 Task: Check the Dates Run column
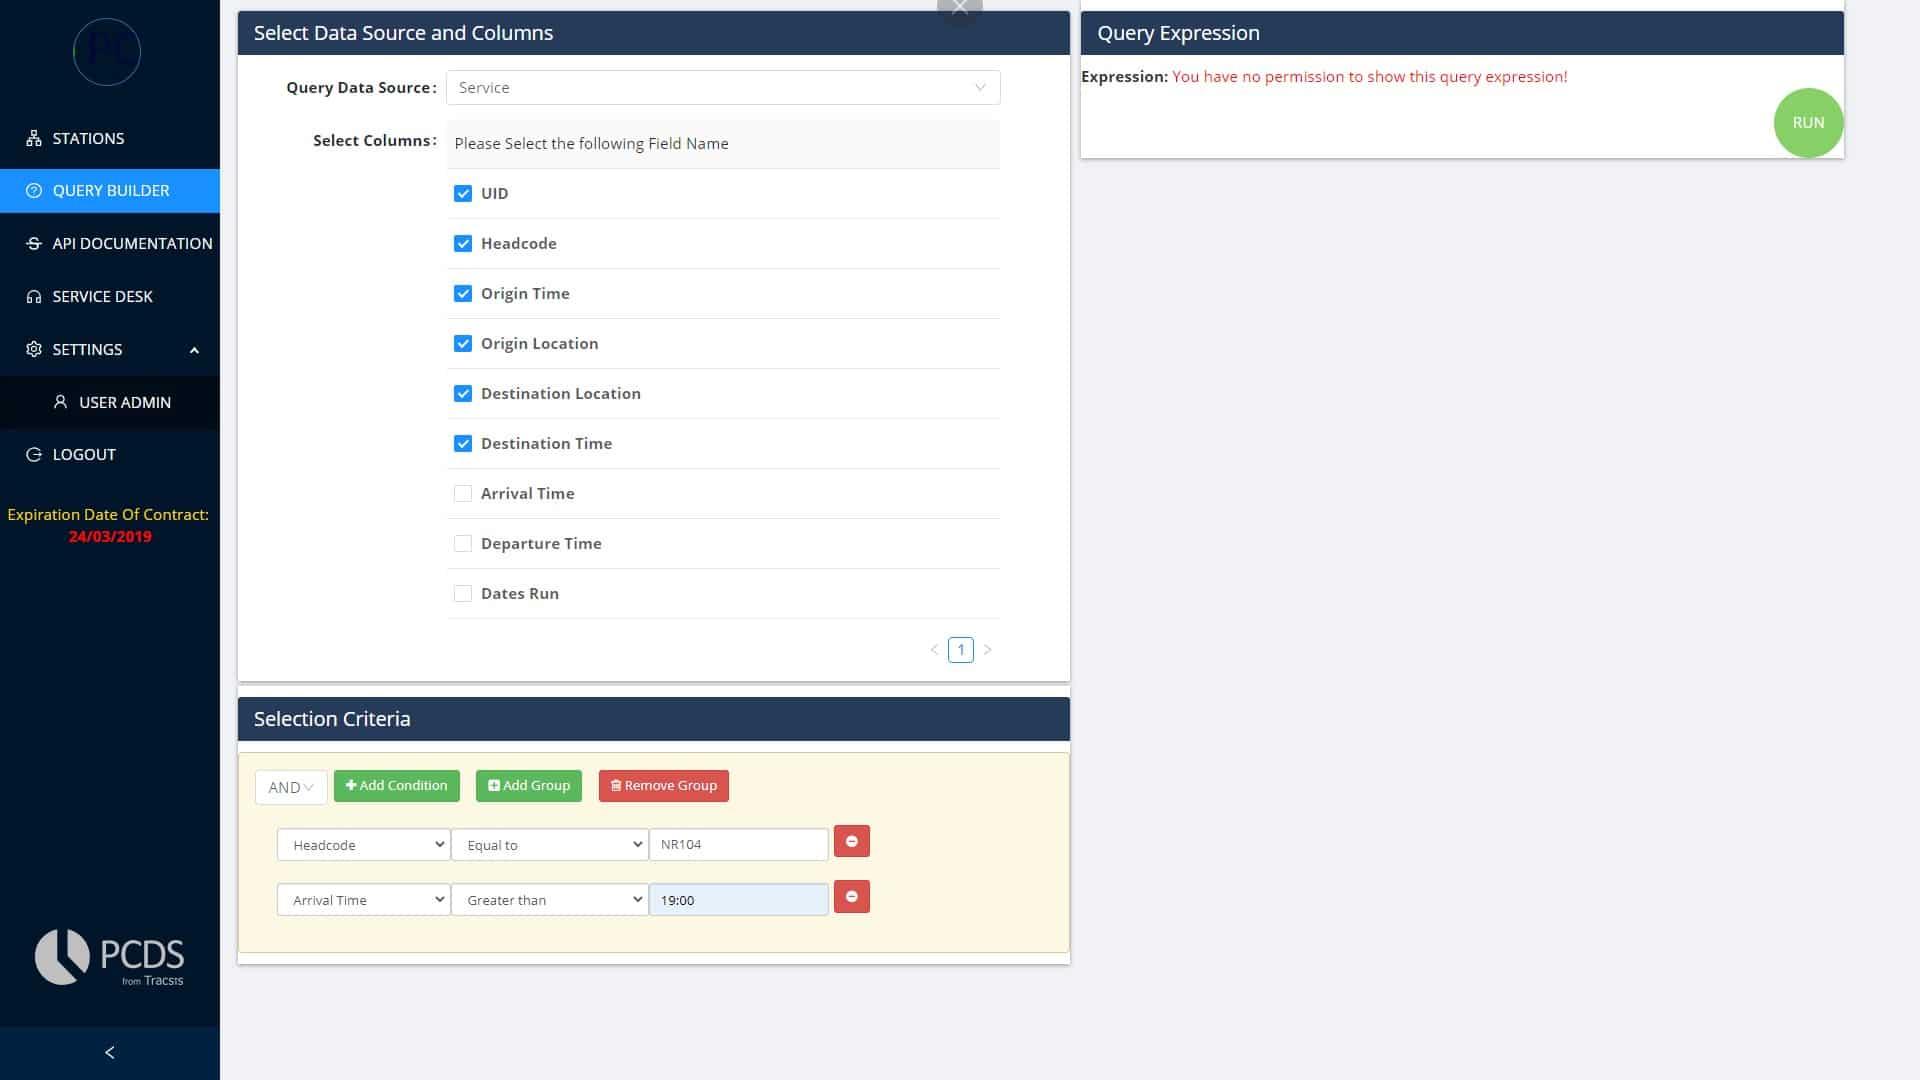[x=463, y=593]
